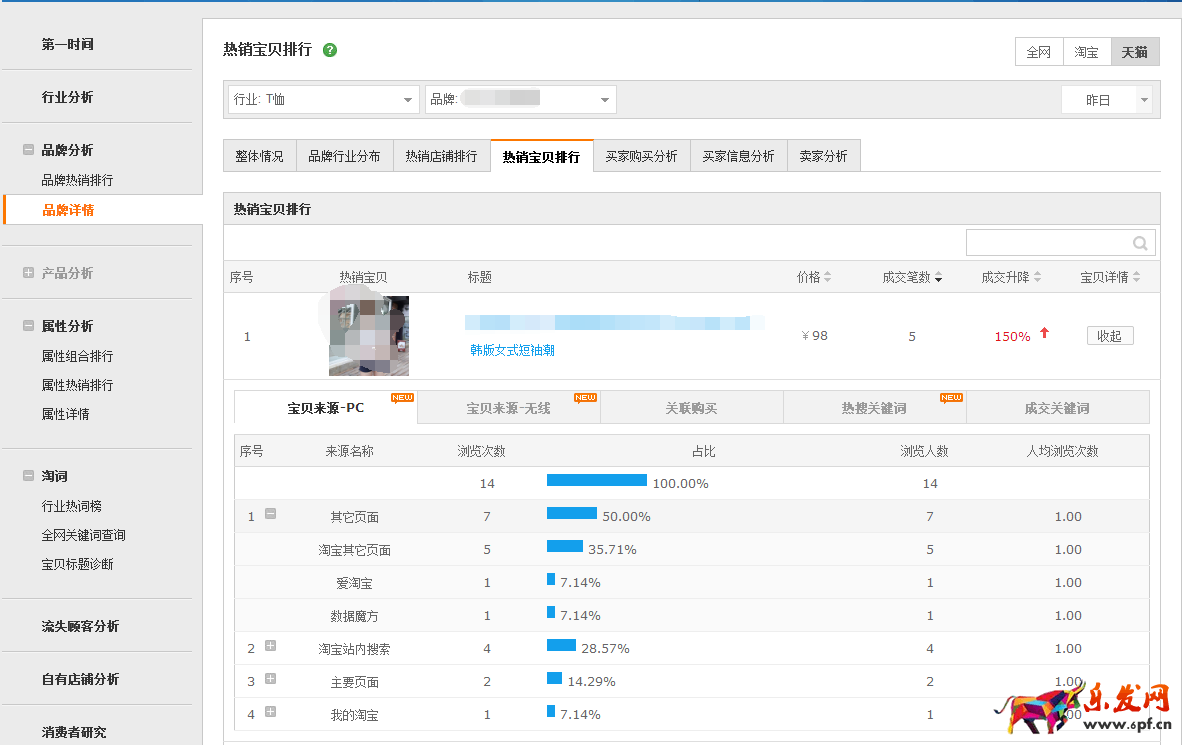Expand the 我的淘宝 source row

270,712
